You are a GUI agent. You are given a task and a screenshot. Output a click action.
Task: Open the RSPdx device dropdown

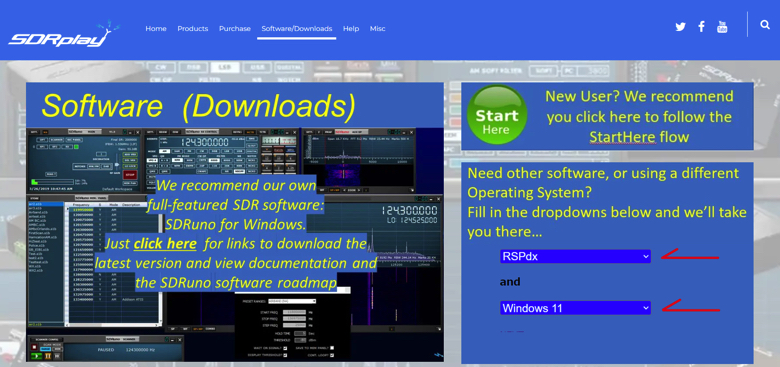(x=575, y=257)
